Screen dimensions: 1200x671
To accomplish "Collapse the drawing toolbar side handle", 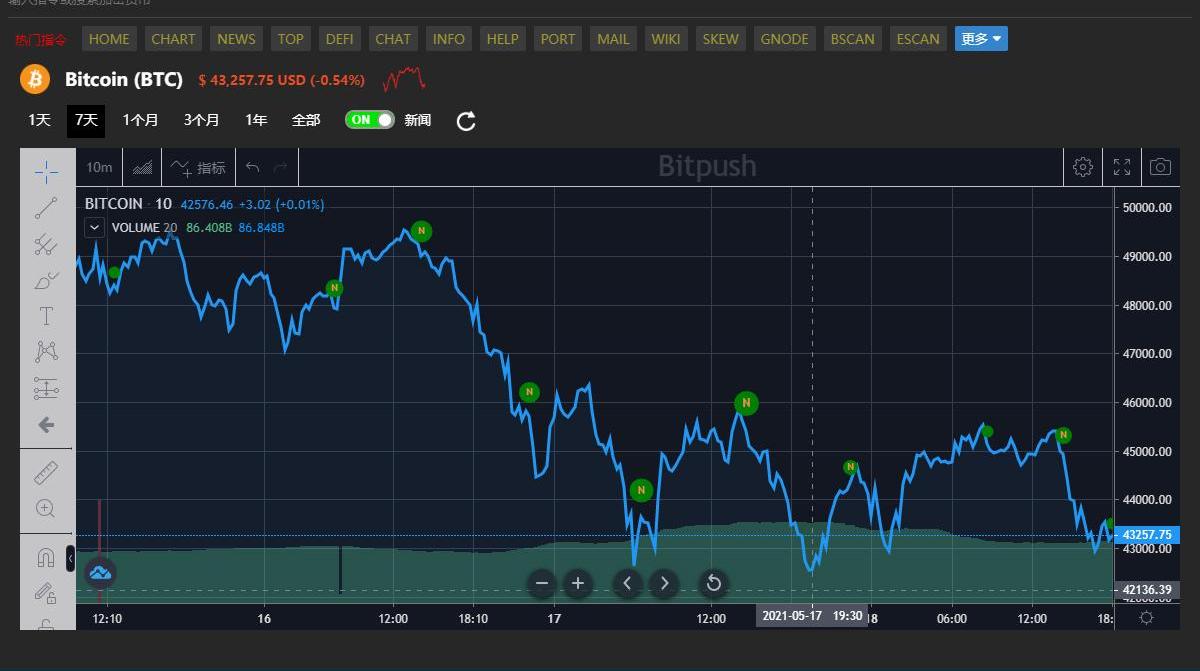I will [70, 558].
